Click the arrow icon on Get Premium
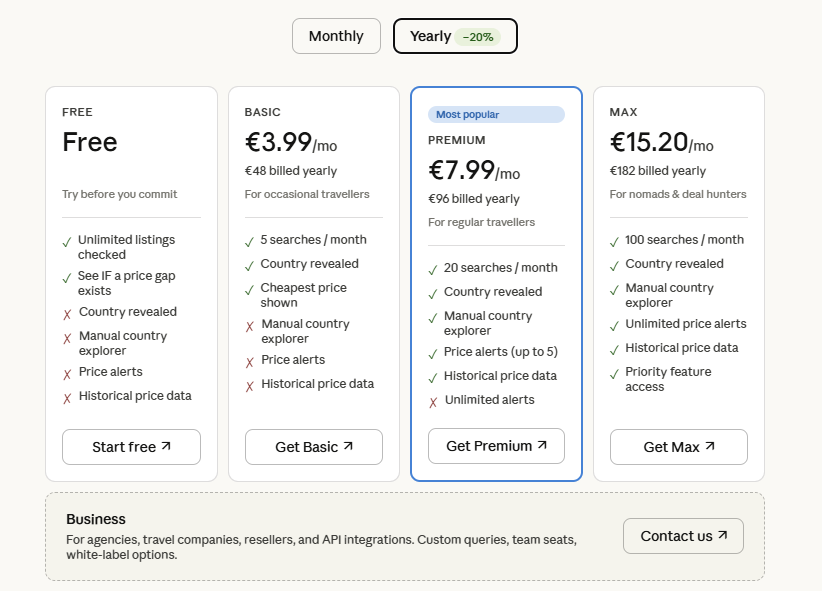 542,445
